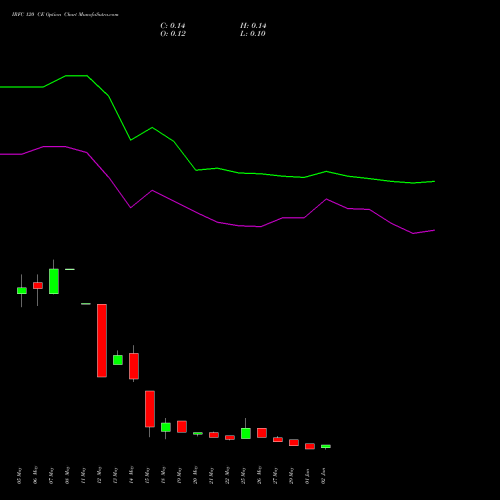Click the green candle for 18 May
Viewport: 500px width, 500px height.
[166, 427]
